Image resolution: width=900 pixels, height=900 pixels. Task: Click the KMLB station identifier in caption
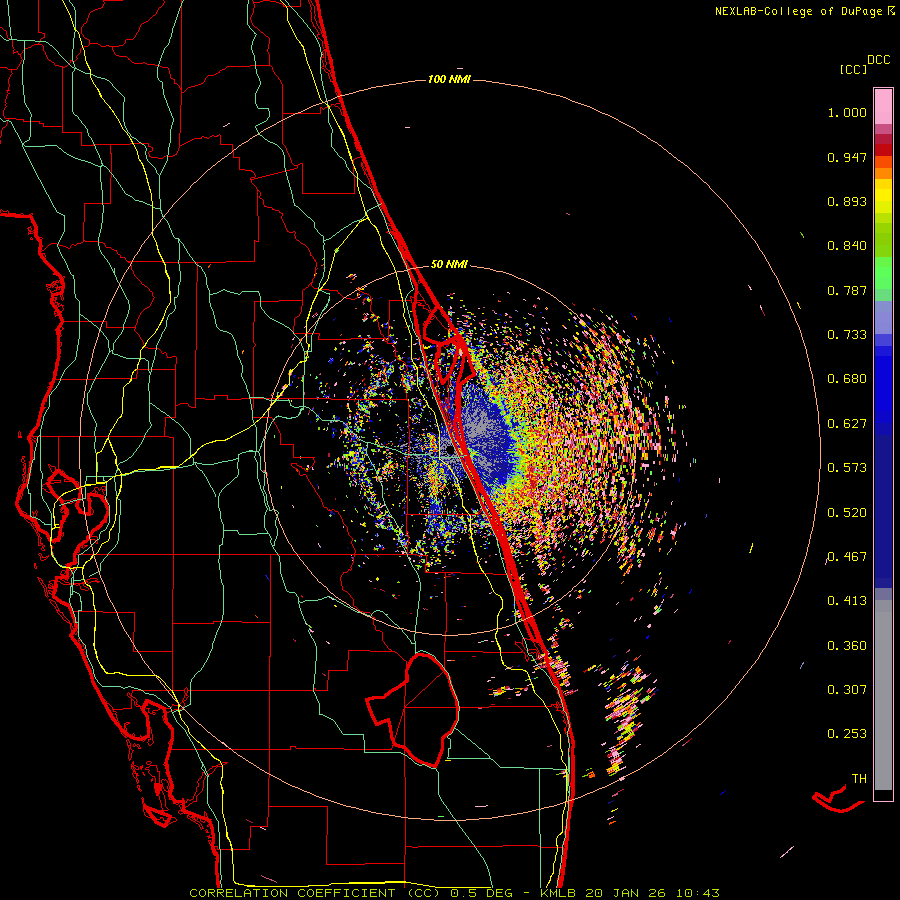click(x=557, y=893)
